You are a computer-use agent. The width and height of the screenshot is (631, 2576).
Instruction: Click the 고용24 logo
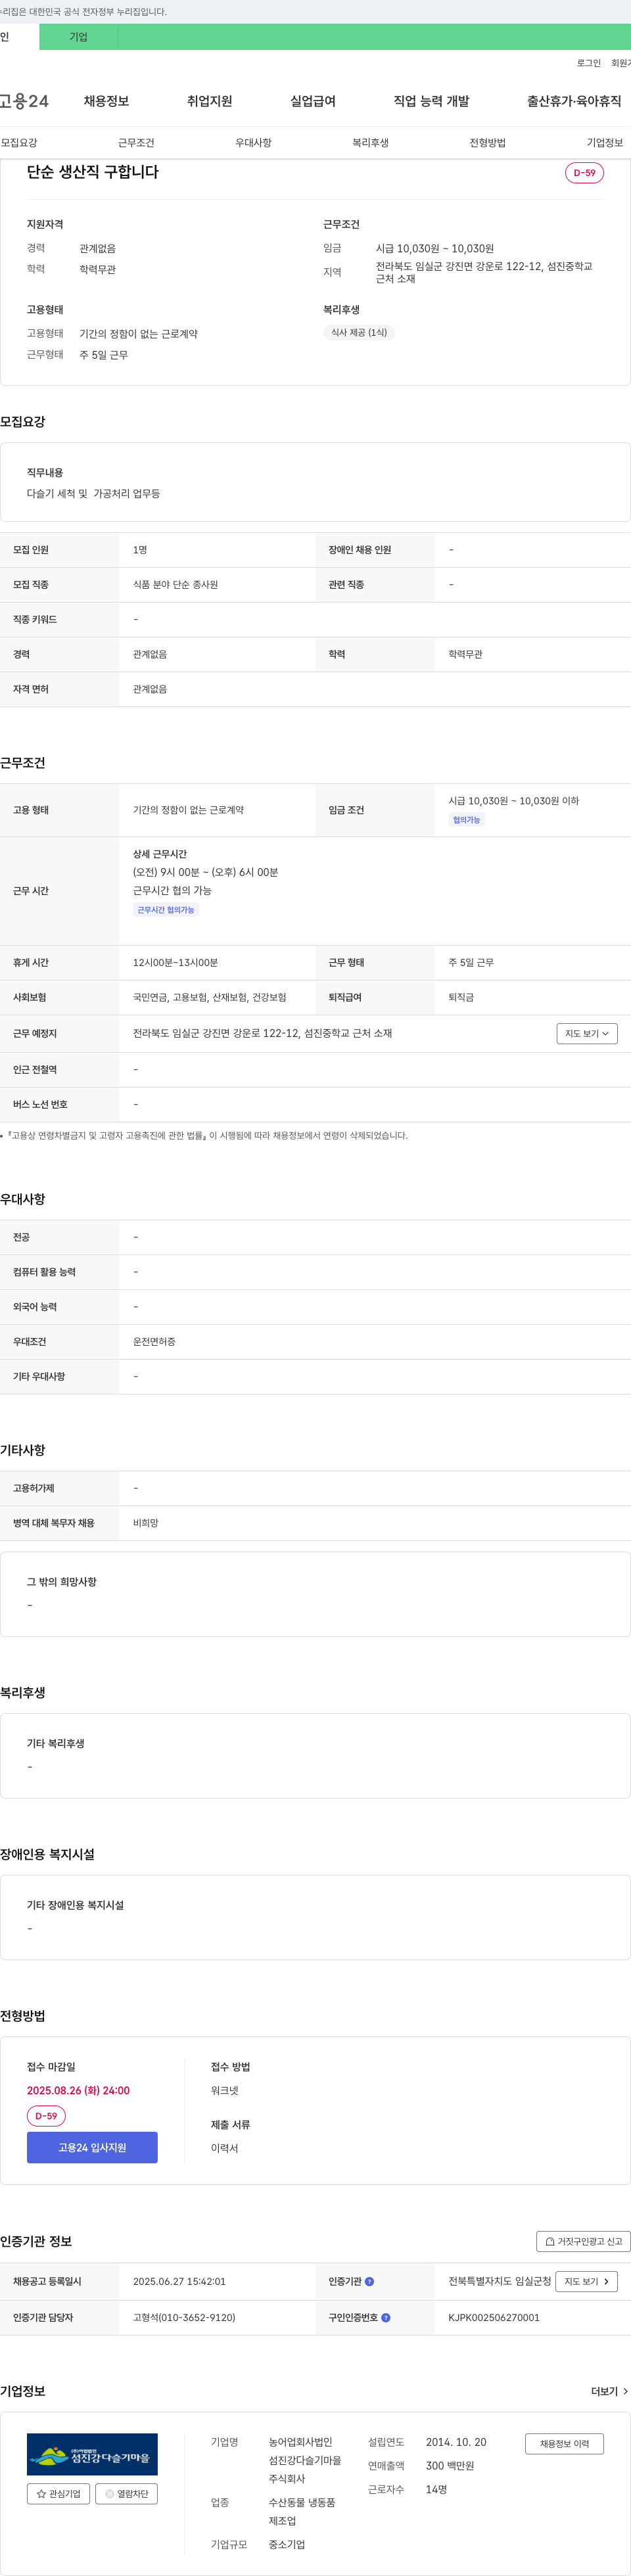pyautogui.click(x=24, y=101)
